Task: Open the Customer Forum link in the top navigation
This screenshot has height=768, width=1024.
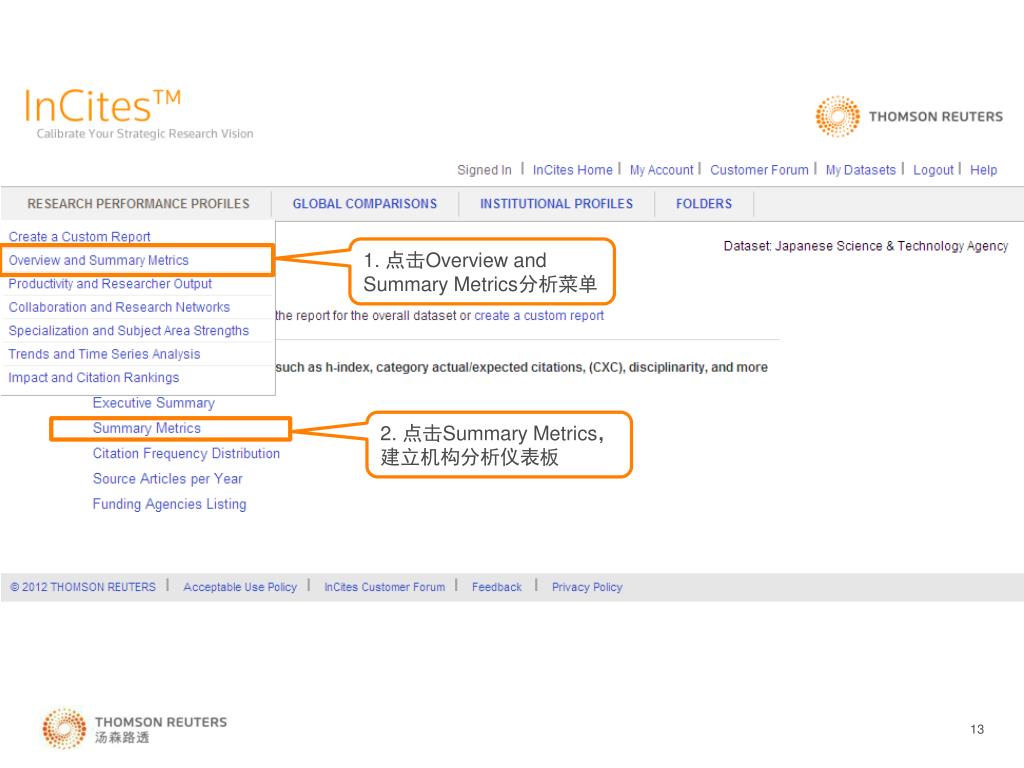Action: (x=759, y=170)
